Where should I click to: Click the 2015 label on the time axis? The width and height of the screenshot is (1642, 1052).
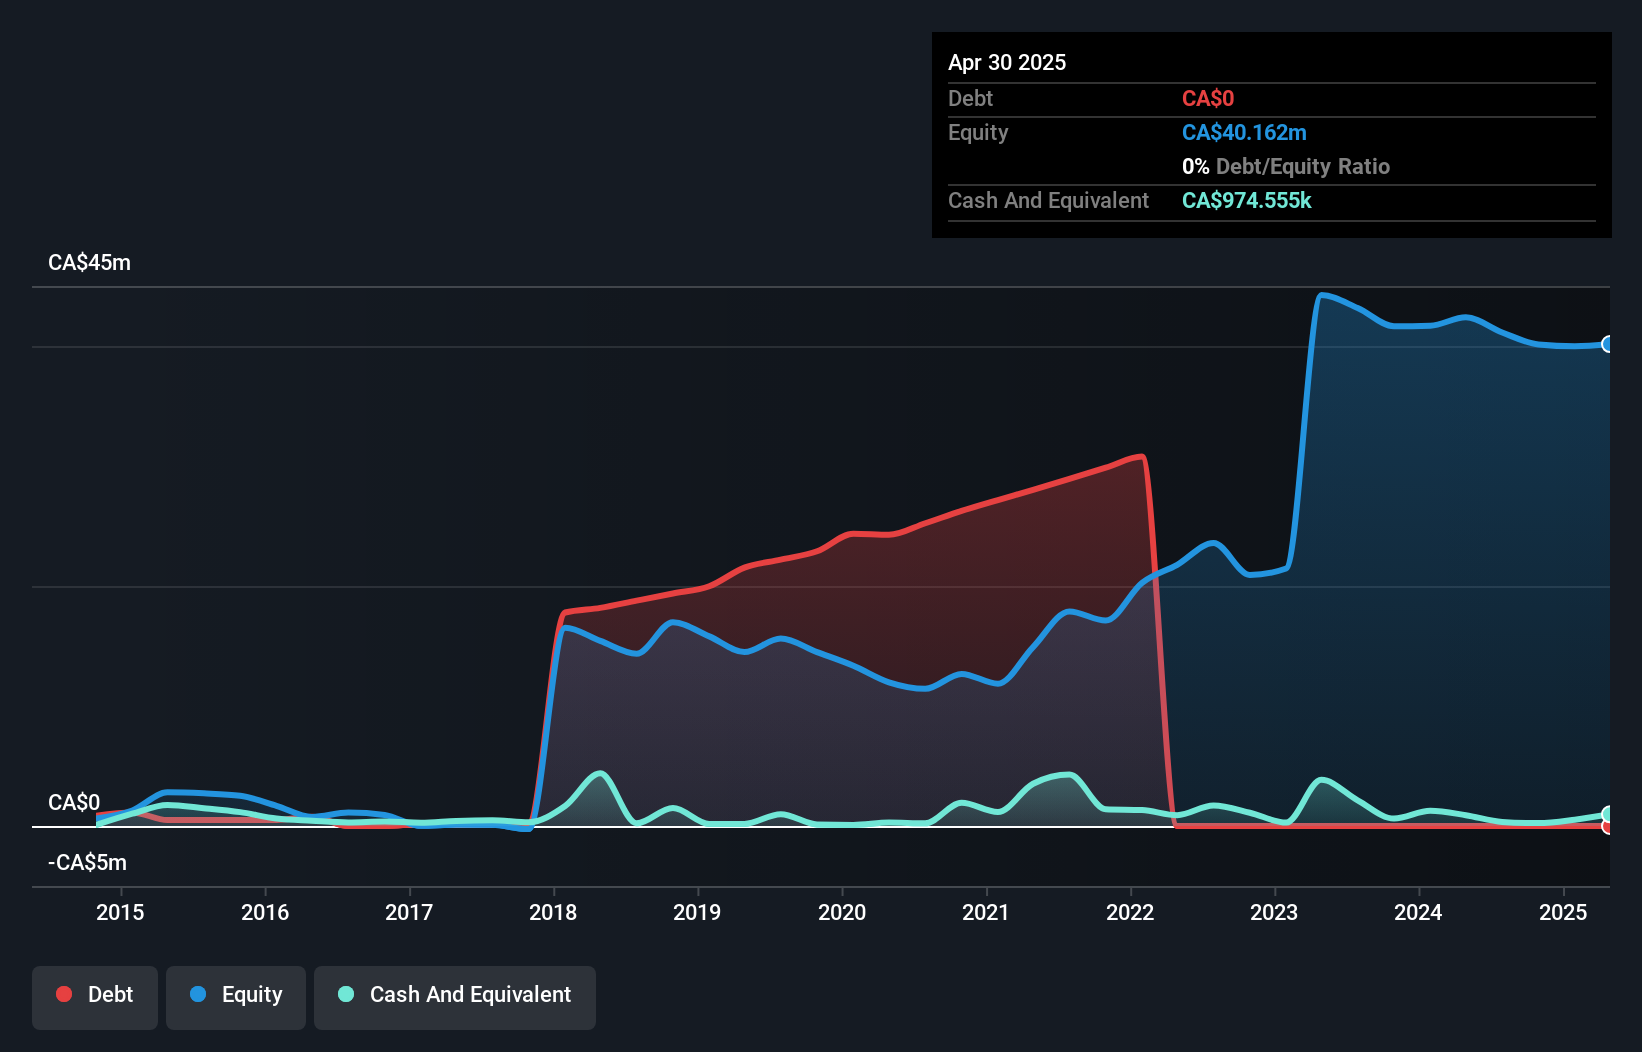(120, 912)
